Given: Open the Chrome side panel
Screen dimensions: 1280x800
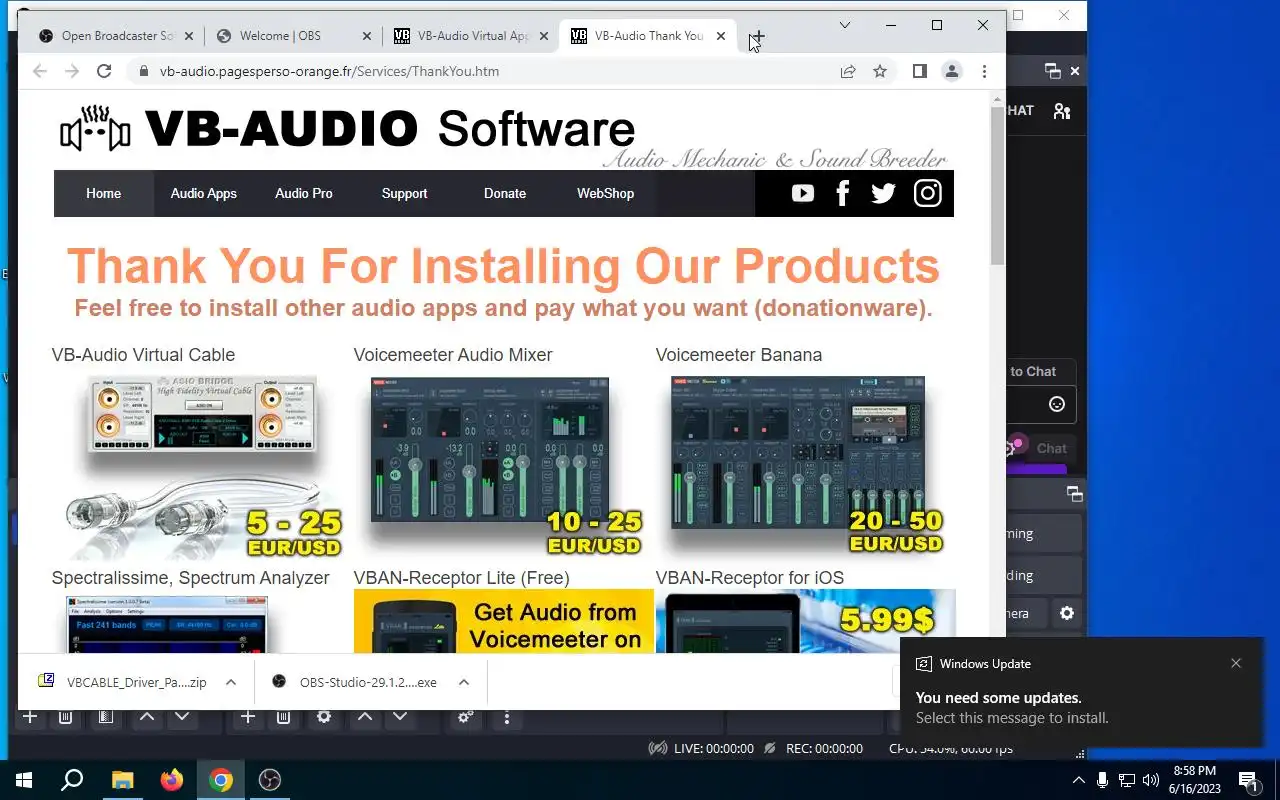Looking at the screenshot, I should (x=920, y=71).
